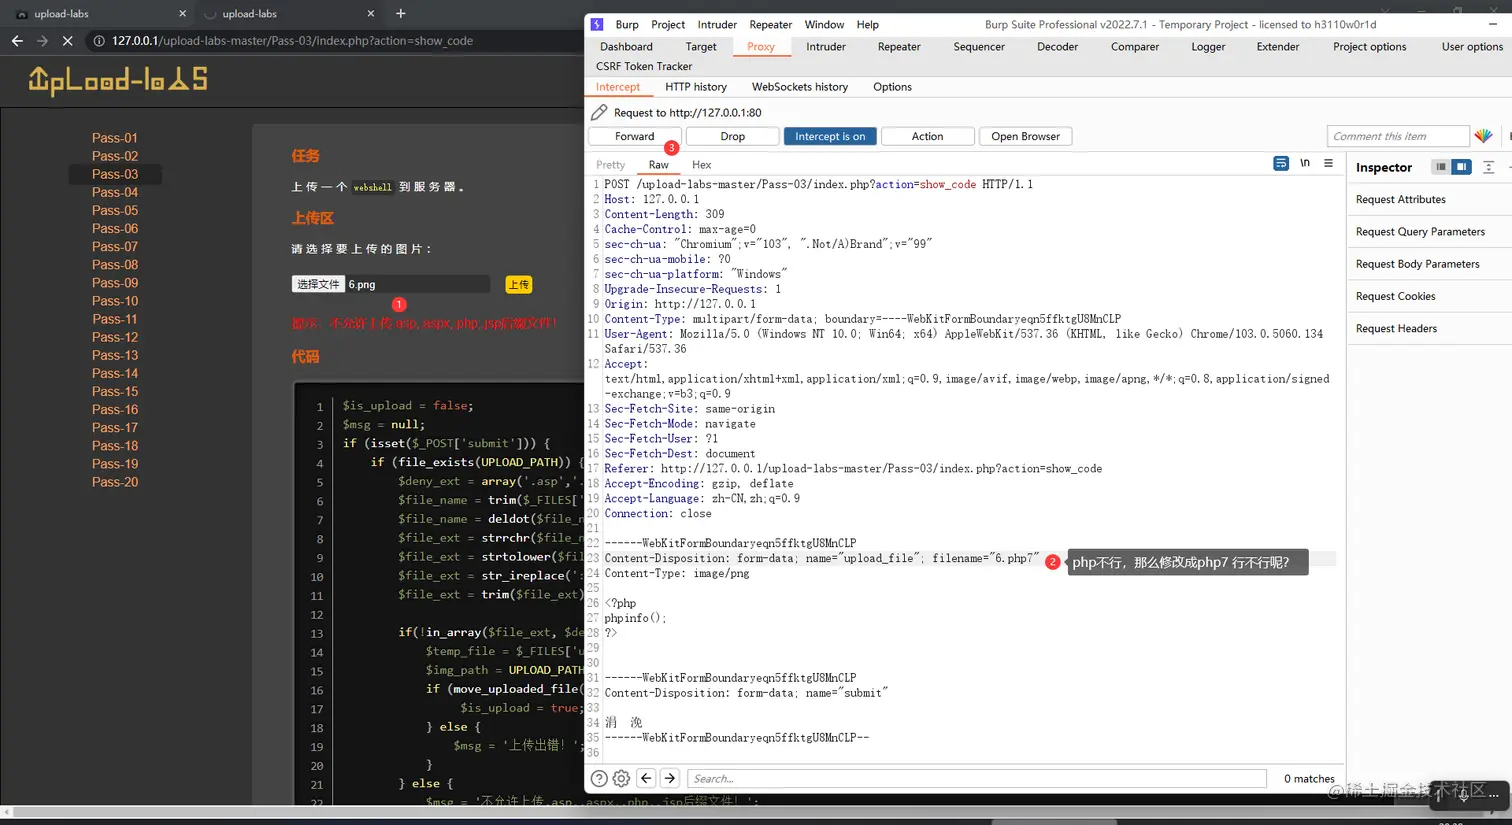Switch to the Comparer tab
Screen dimensions: 1512x825
pos(1135,46)
